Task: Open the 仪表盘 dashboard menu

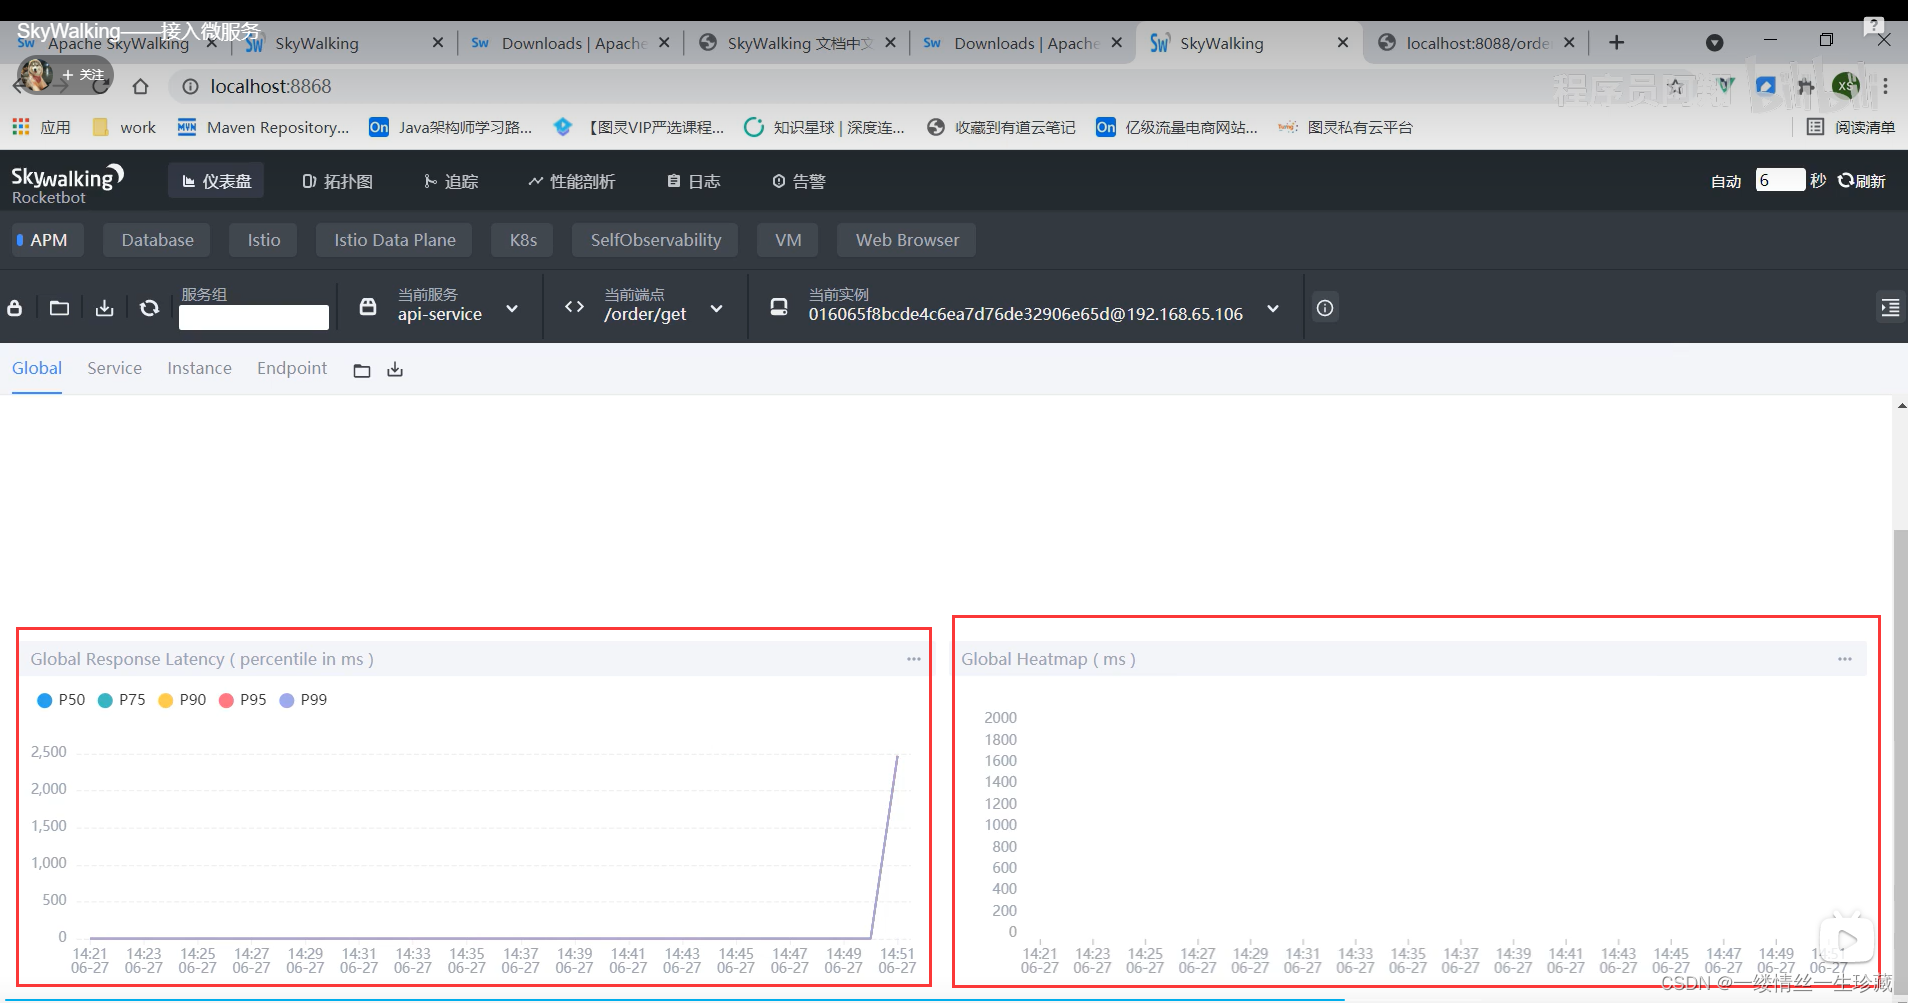Action: (x=216, y=181)
